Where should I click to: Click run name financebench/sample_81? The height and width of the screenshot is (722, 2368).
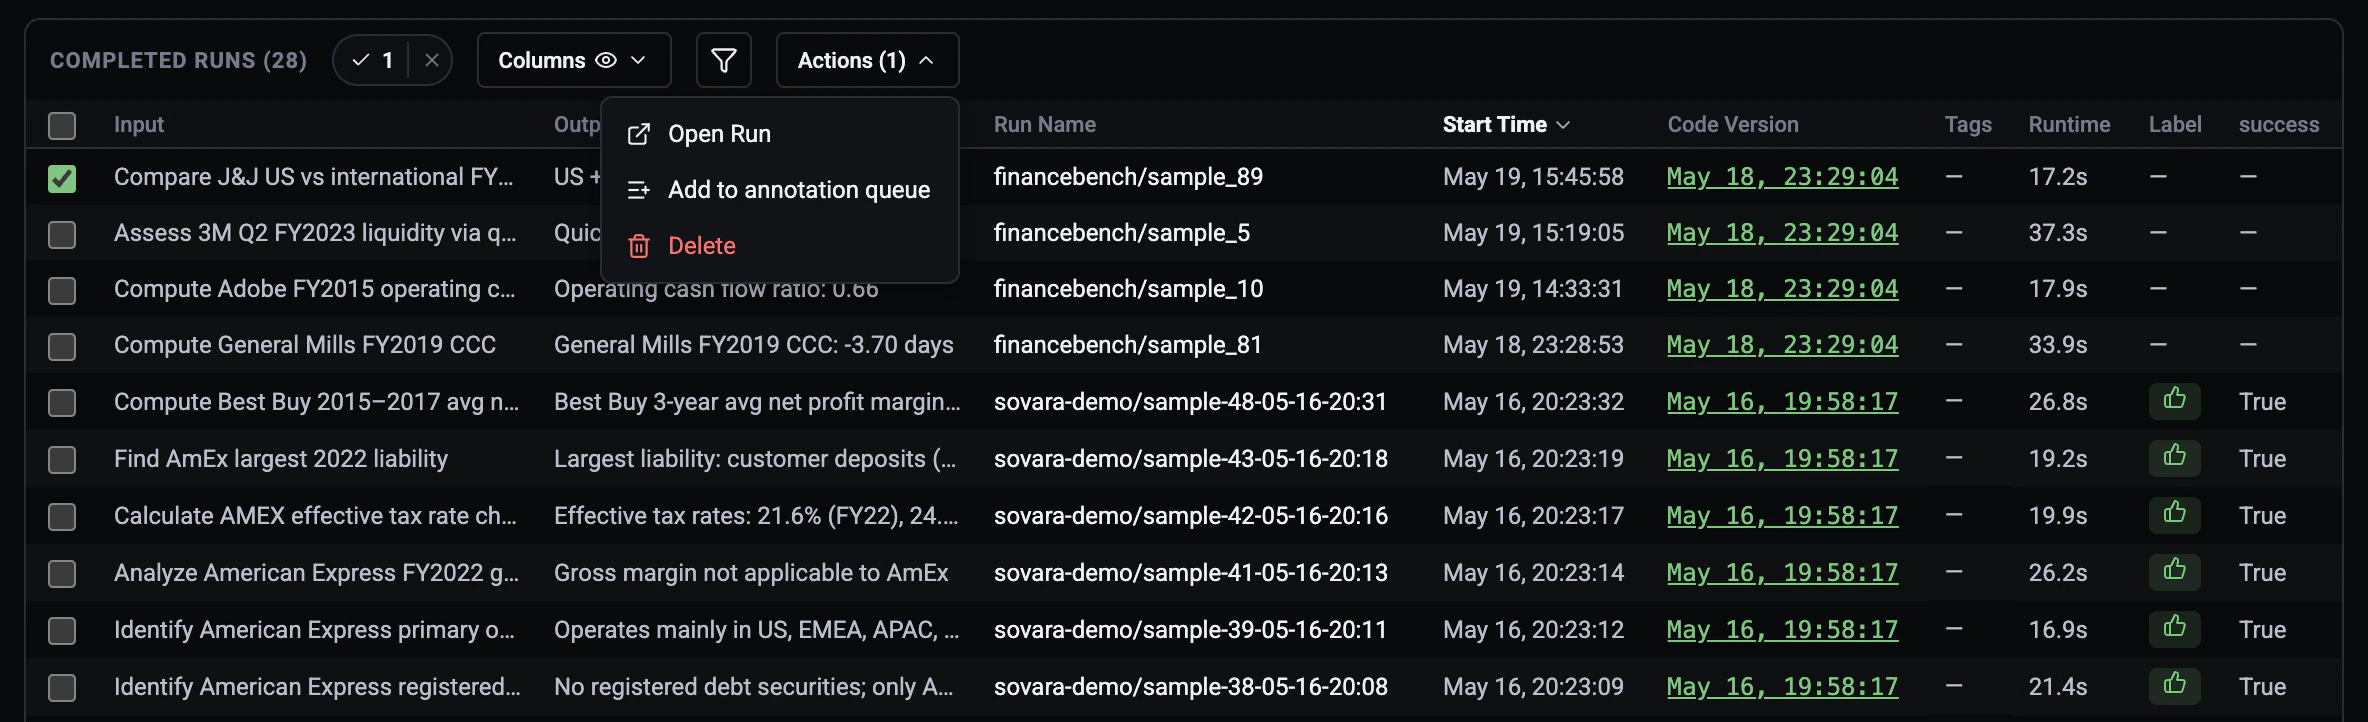pyautogui.click(x=1128, y=345)
